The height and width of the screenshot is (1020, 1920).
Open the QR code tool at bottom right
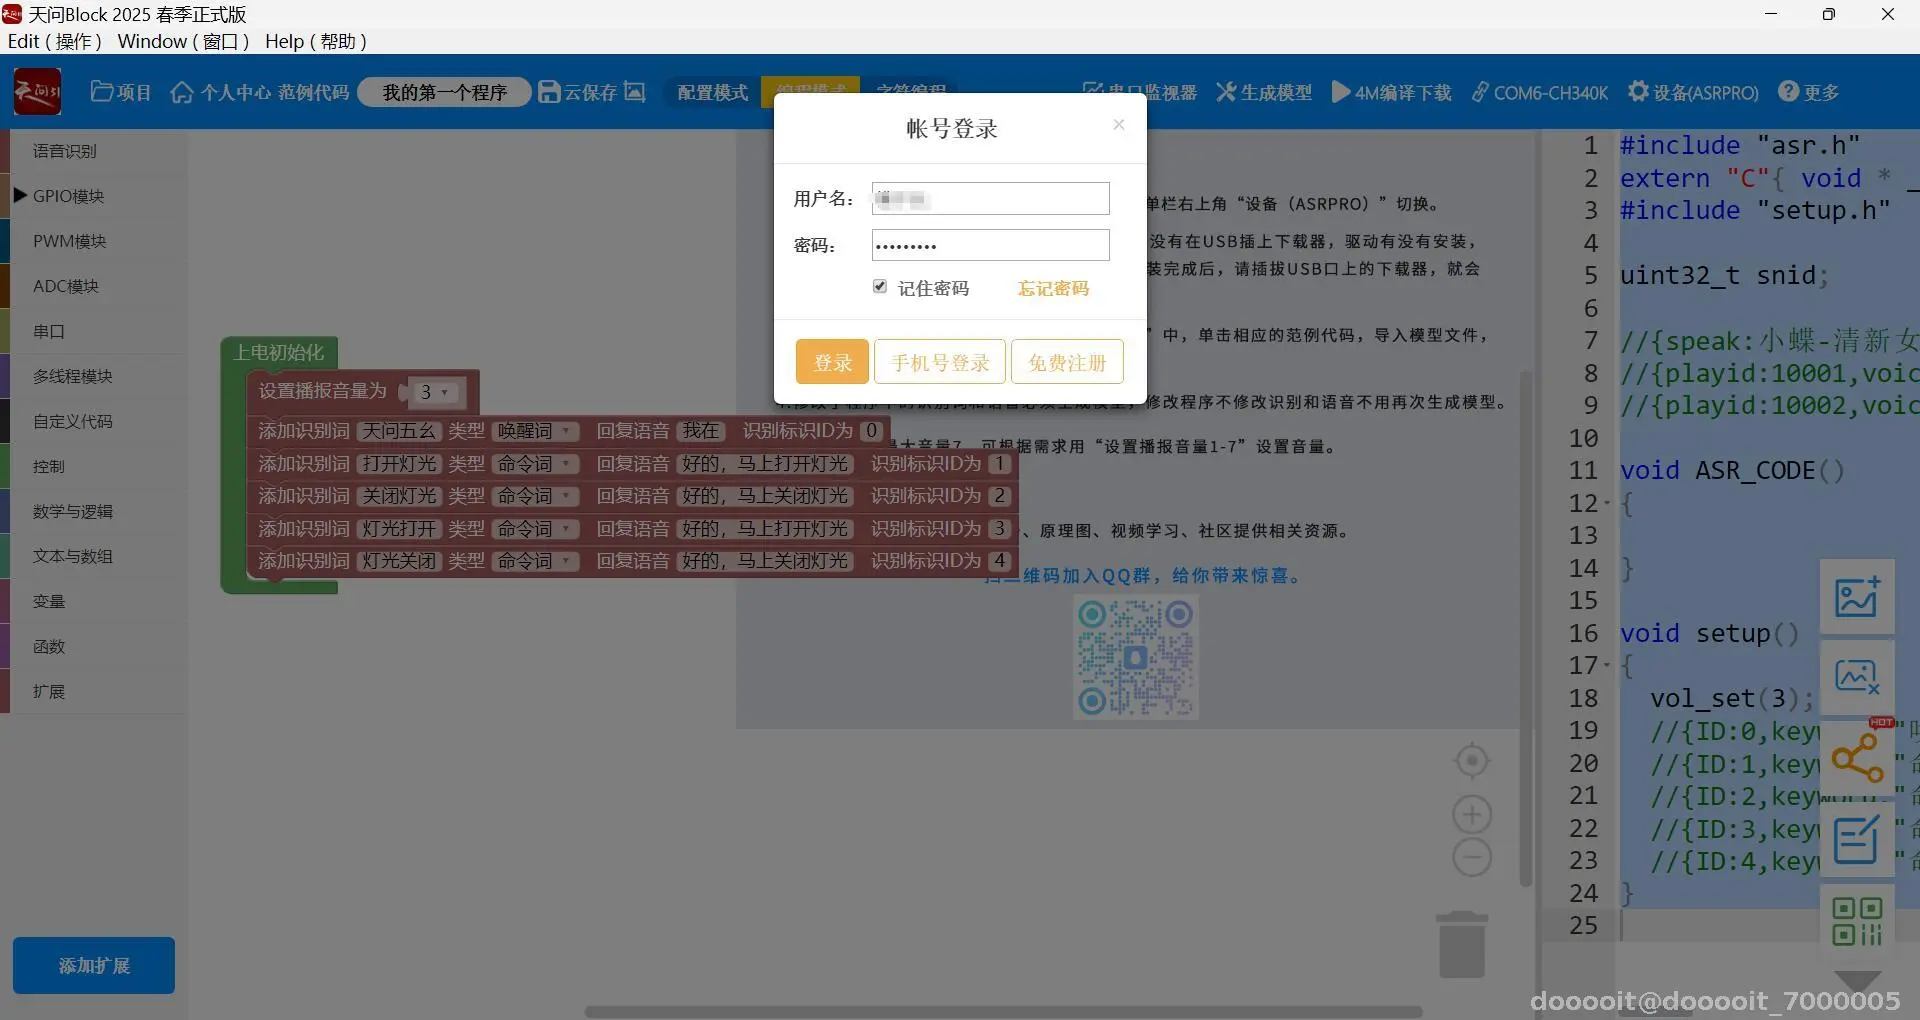(x=1856, y=918)
